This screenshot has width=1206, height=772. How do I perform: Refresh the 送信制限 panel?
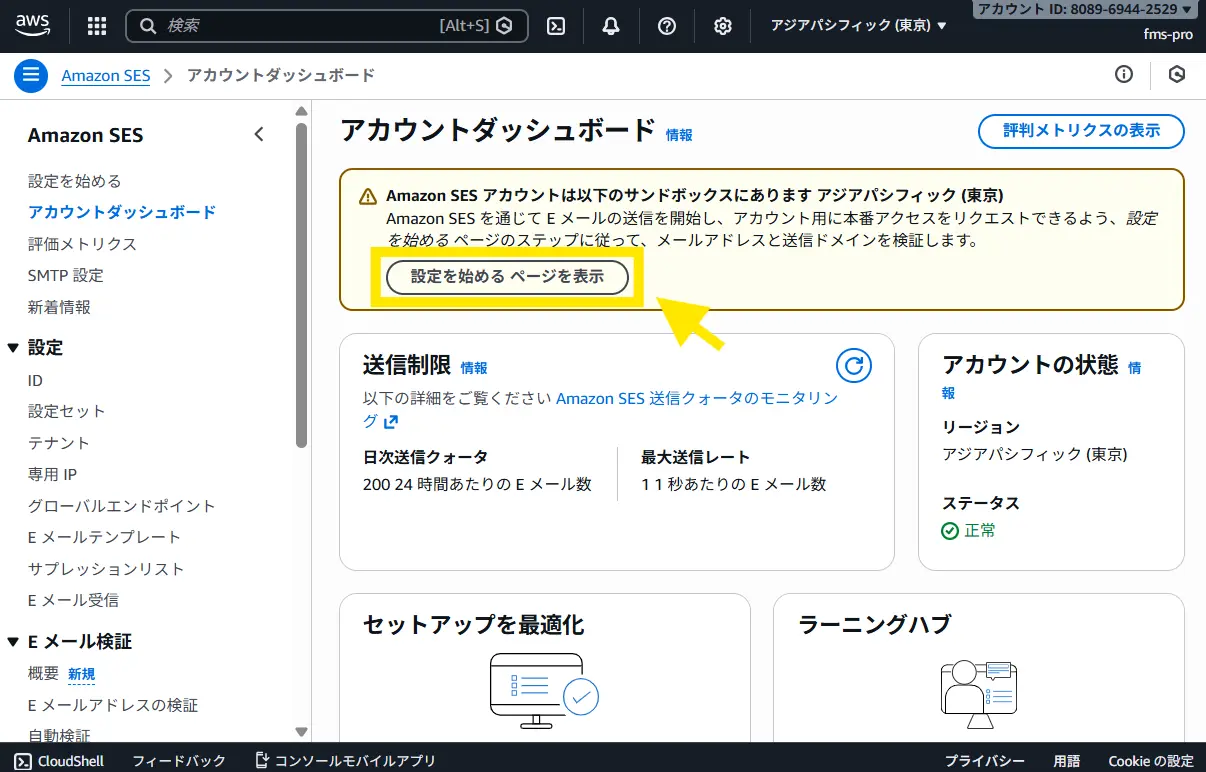853,366
